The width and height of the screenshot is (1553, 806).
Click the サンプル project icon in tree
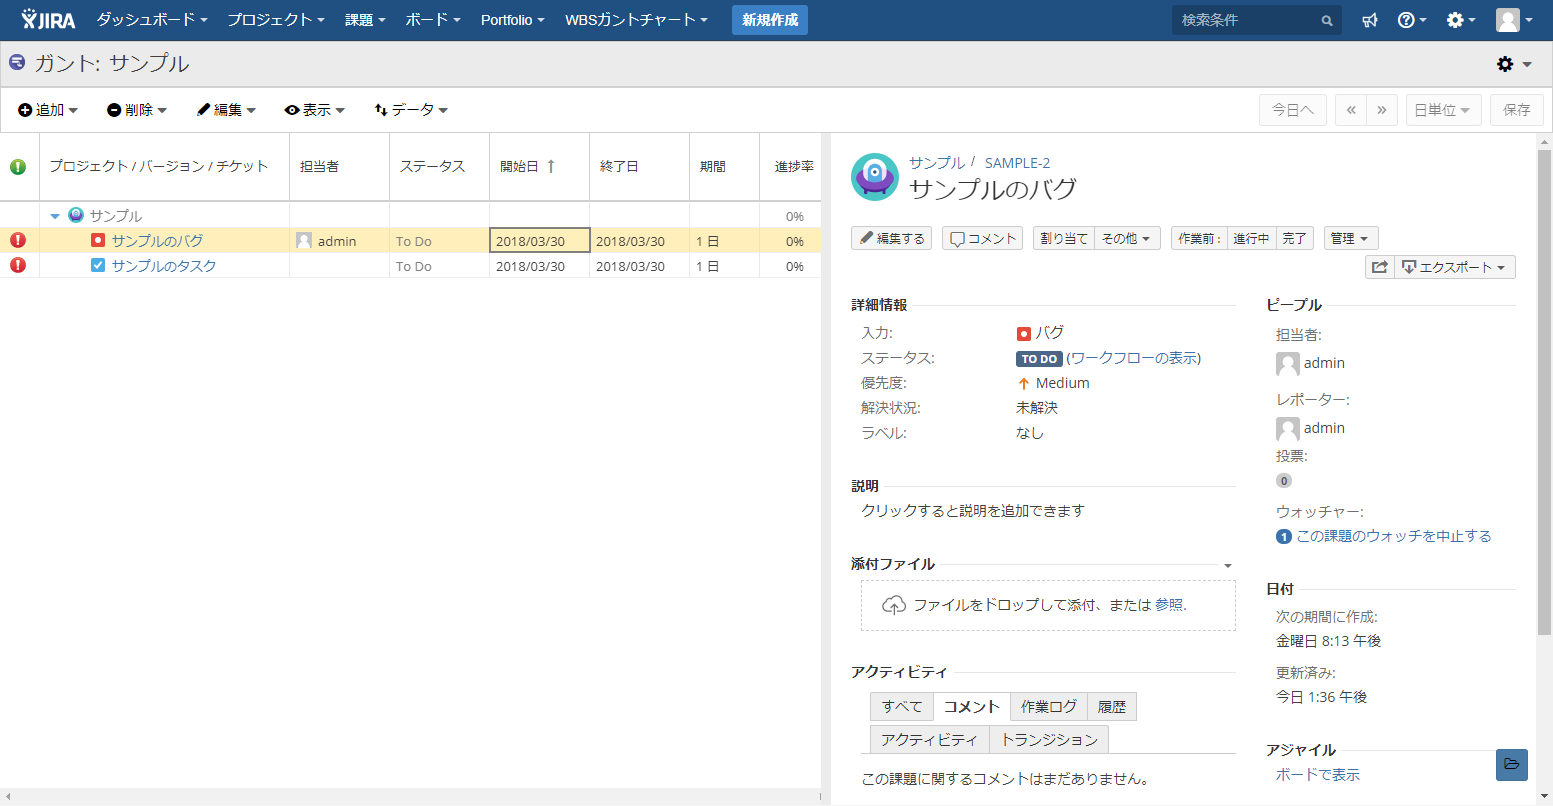point(76,215)
